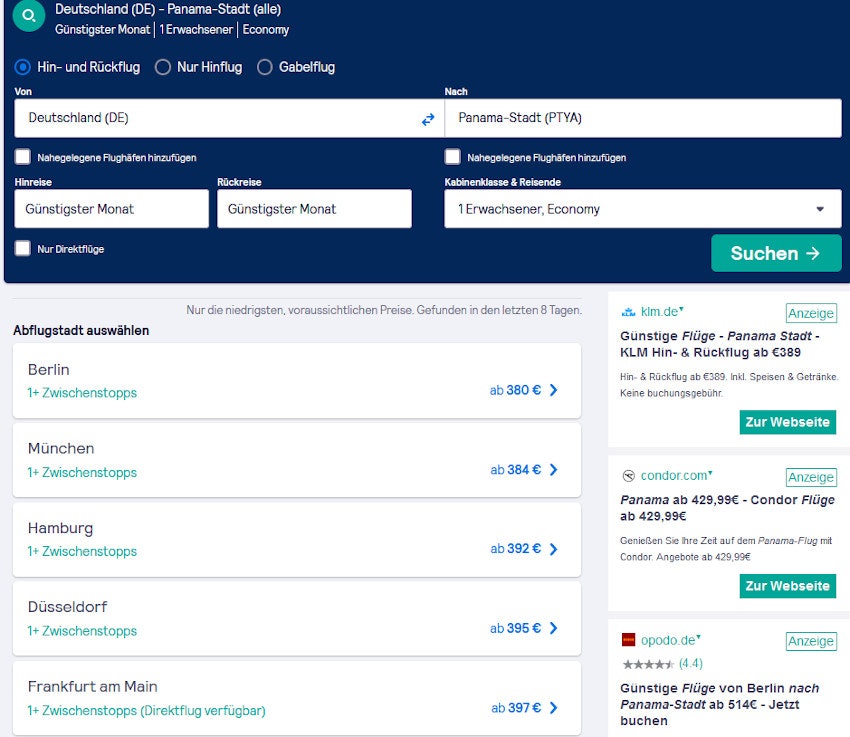Select the "Nur Hinflug" trip option

(161, 67)
